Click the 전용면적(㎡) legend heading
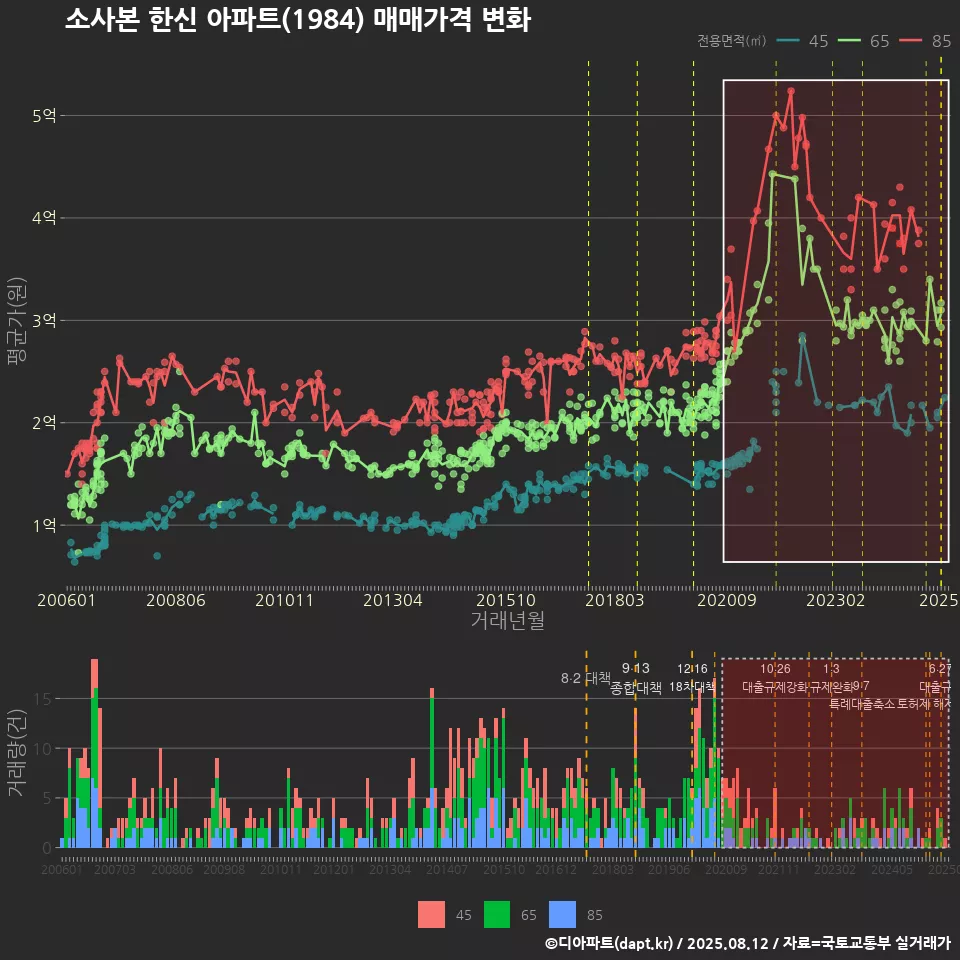 tap(732, 40)
